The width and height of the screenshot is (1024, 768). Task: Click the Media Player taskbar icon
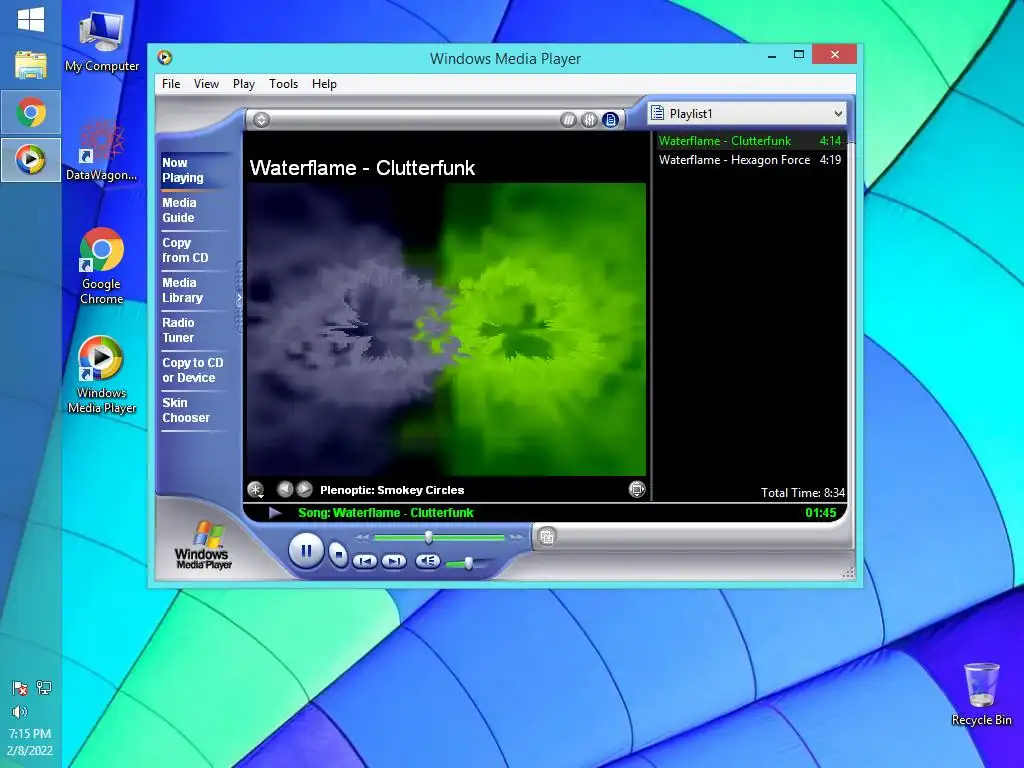[31, 159]
